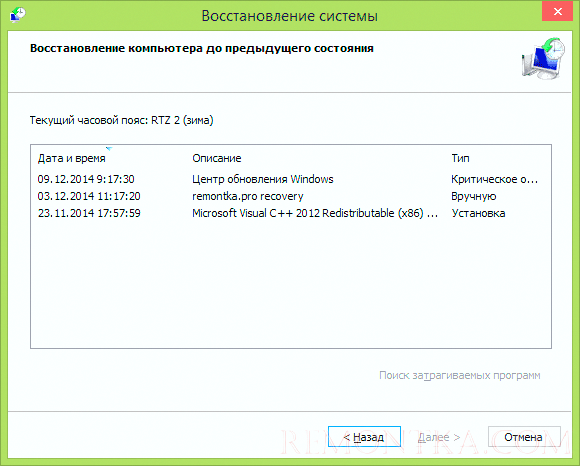Screen dimensions: 580x466
Task: Close the System Restore window
Action: coord(557,11)
